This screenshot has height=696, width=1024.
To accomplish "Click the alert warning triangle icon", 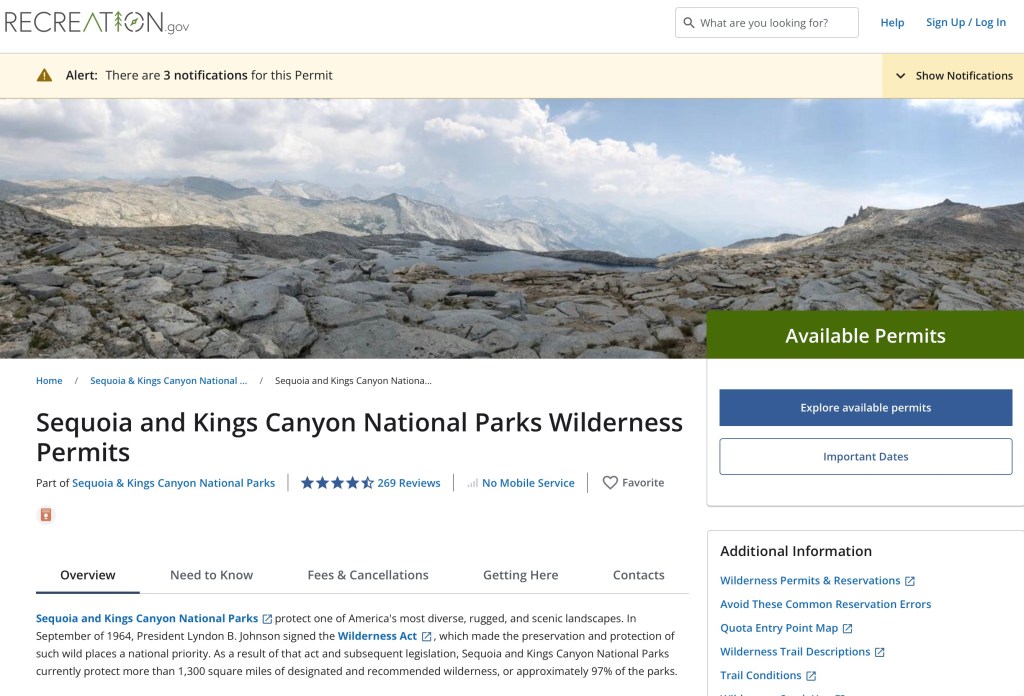I will pos(44,75).
